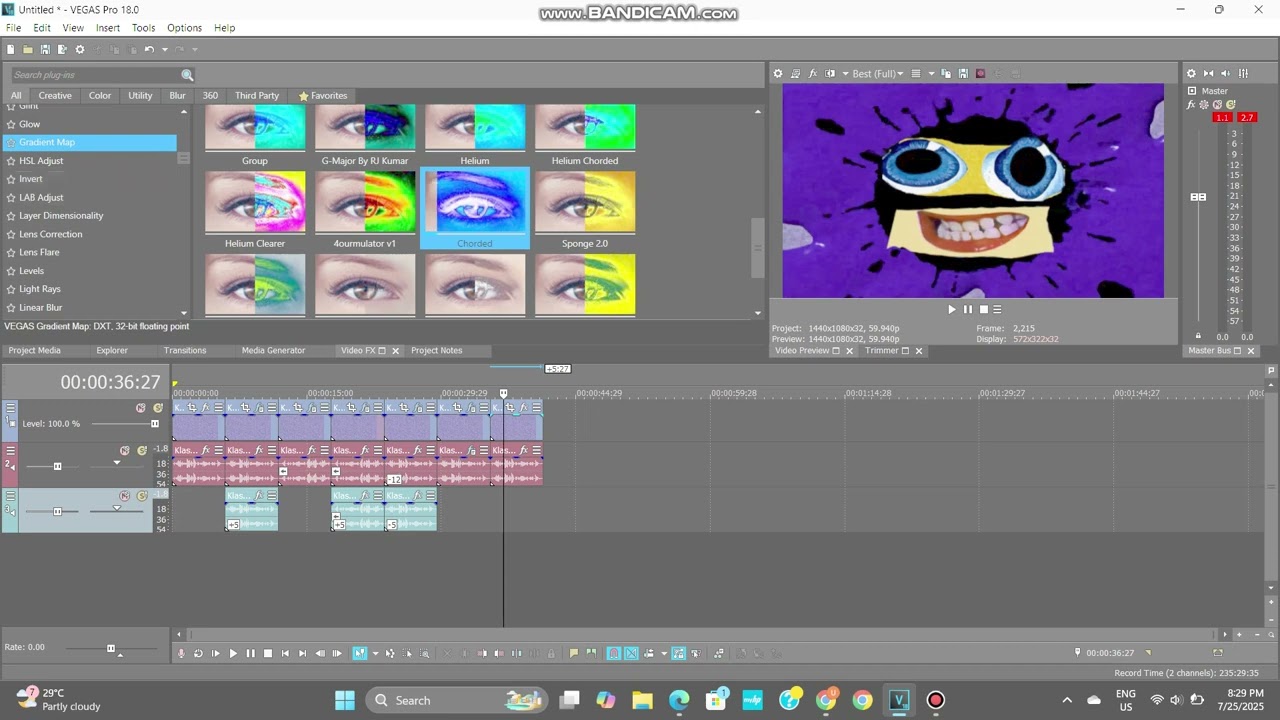The width and height of the screenshot is (1280, 720).
Task: Toggle Auto Ripple in timeline toolbar
Action: click(x=648, y=653)
